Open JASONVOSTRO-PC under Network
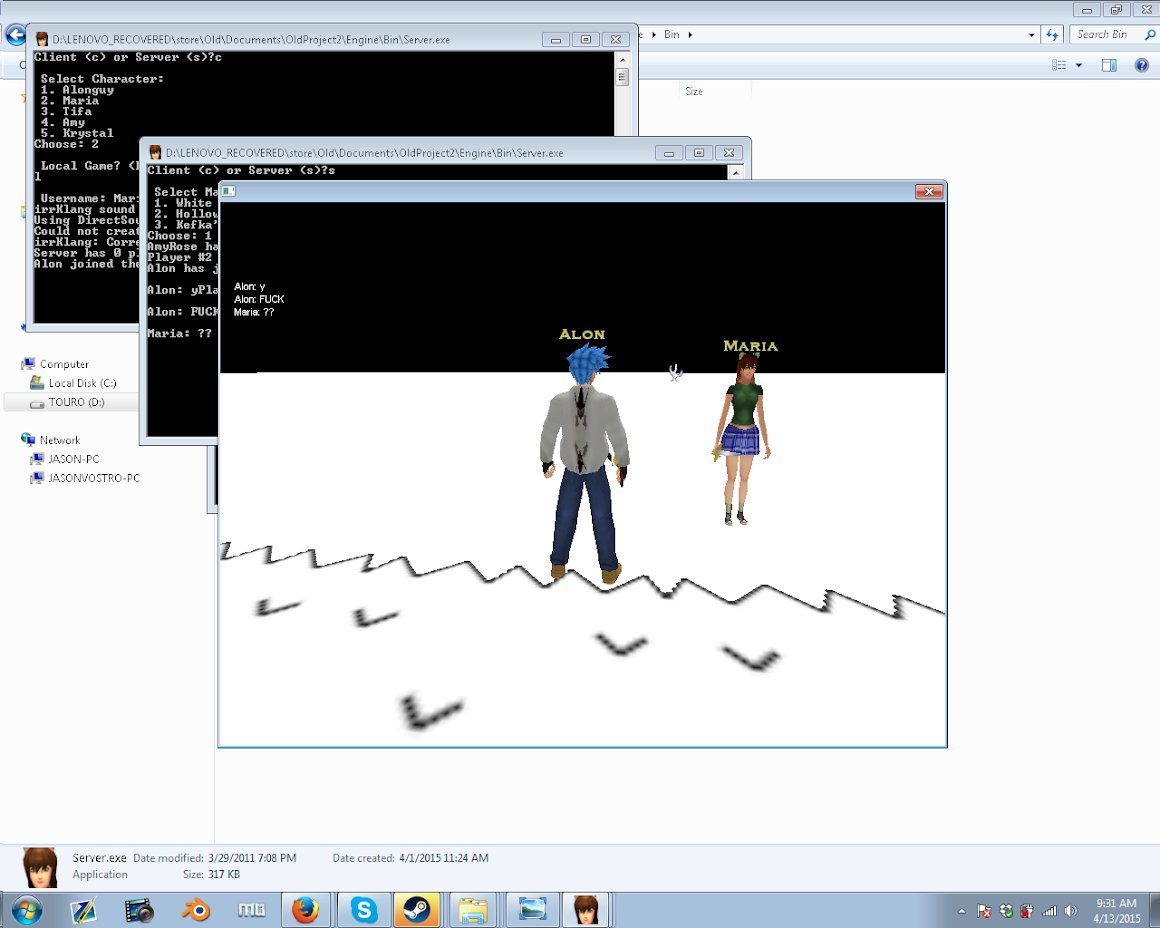Image resolution: width=1160 pixels, height=928 pixels. coord(94,478)
